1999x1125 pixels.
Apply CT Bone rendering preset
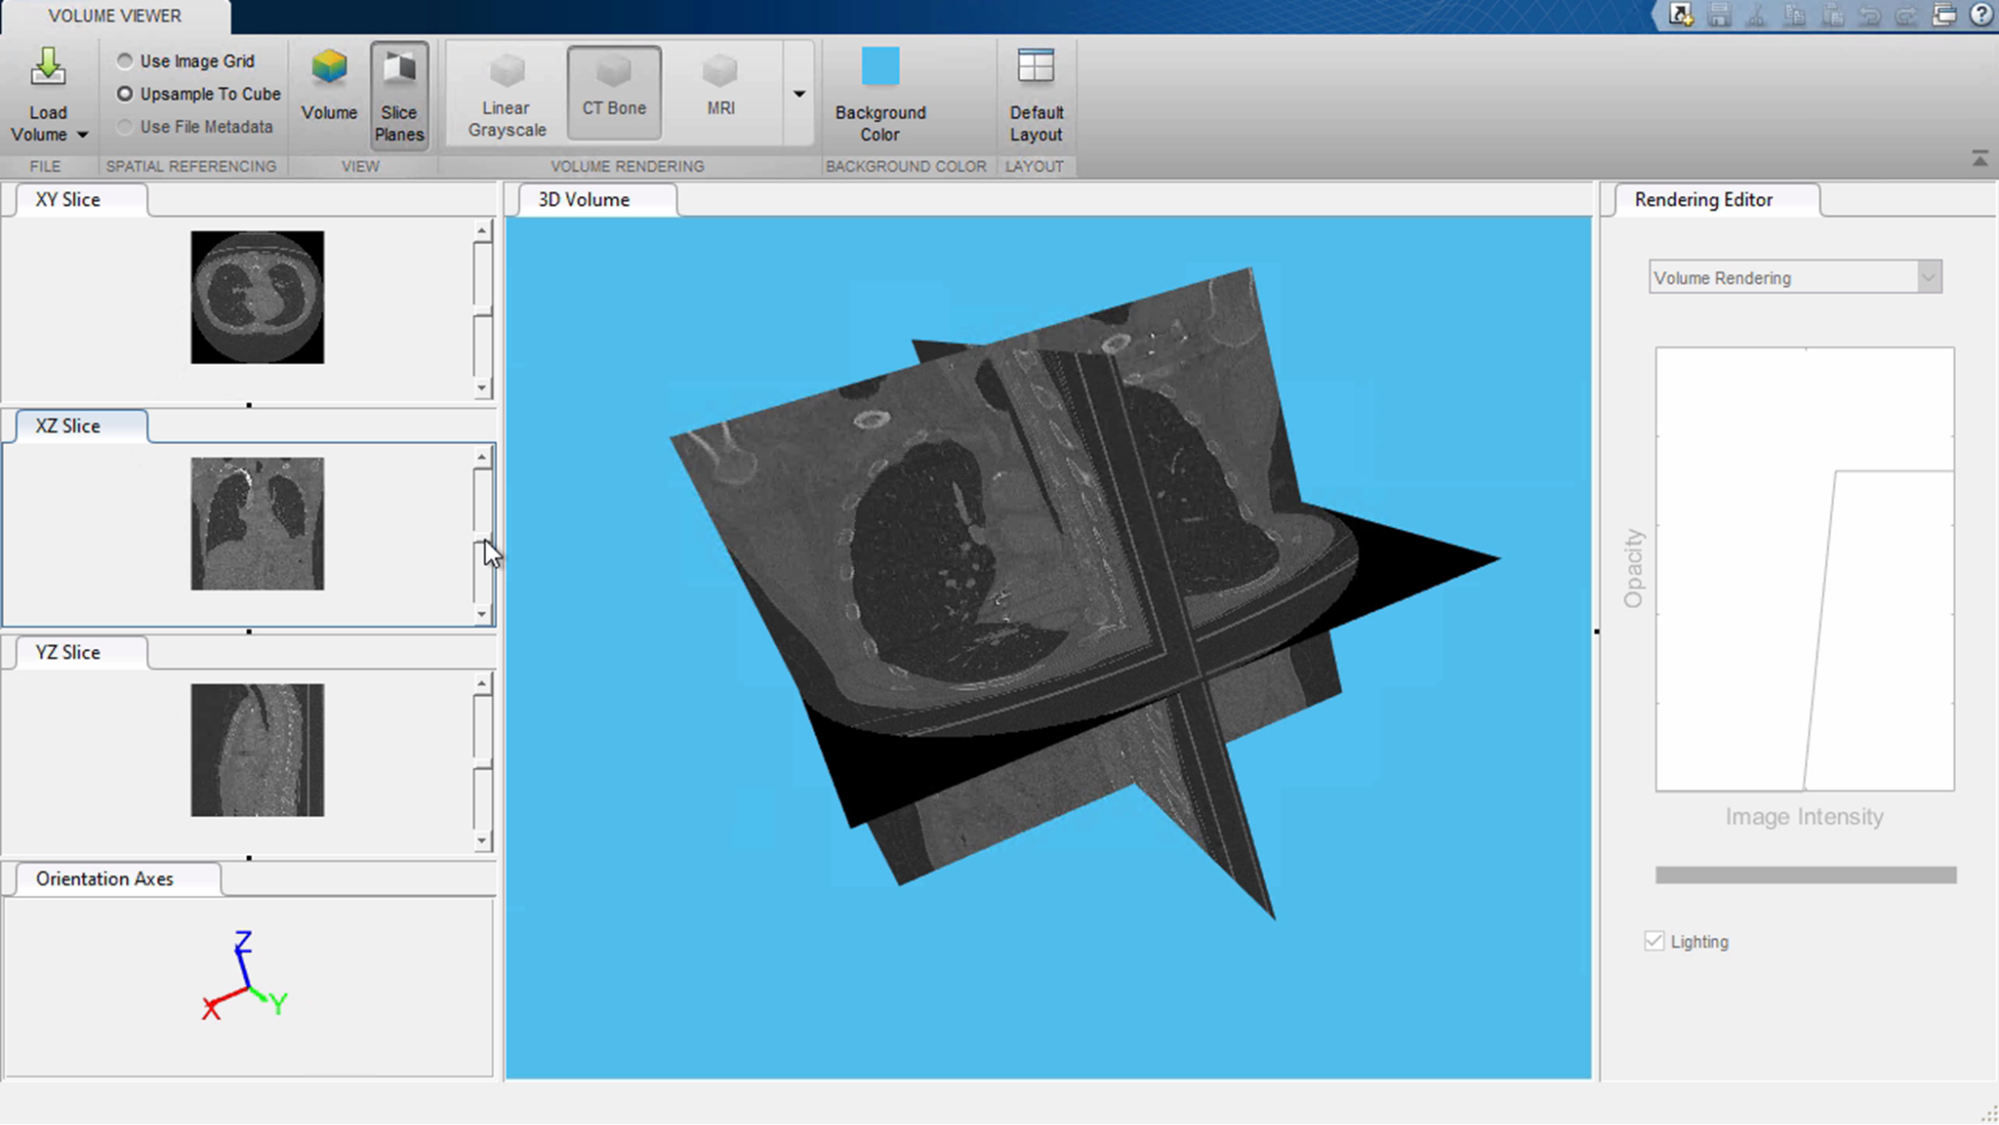(614, 92)
